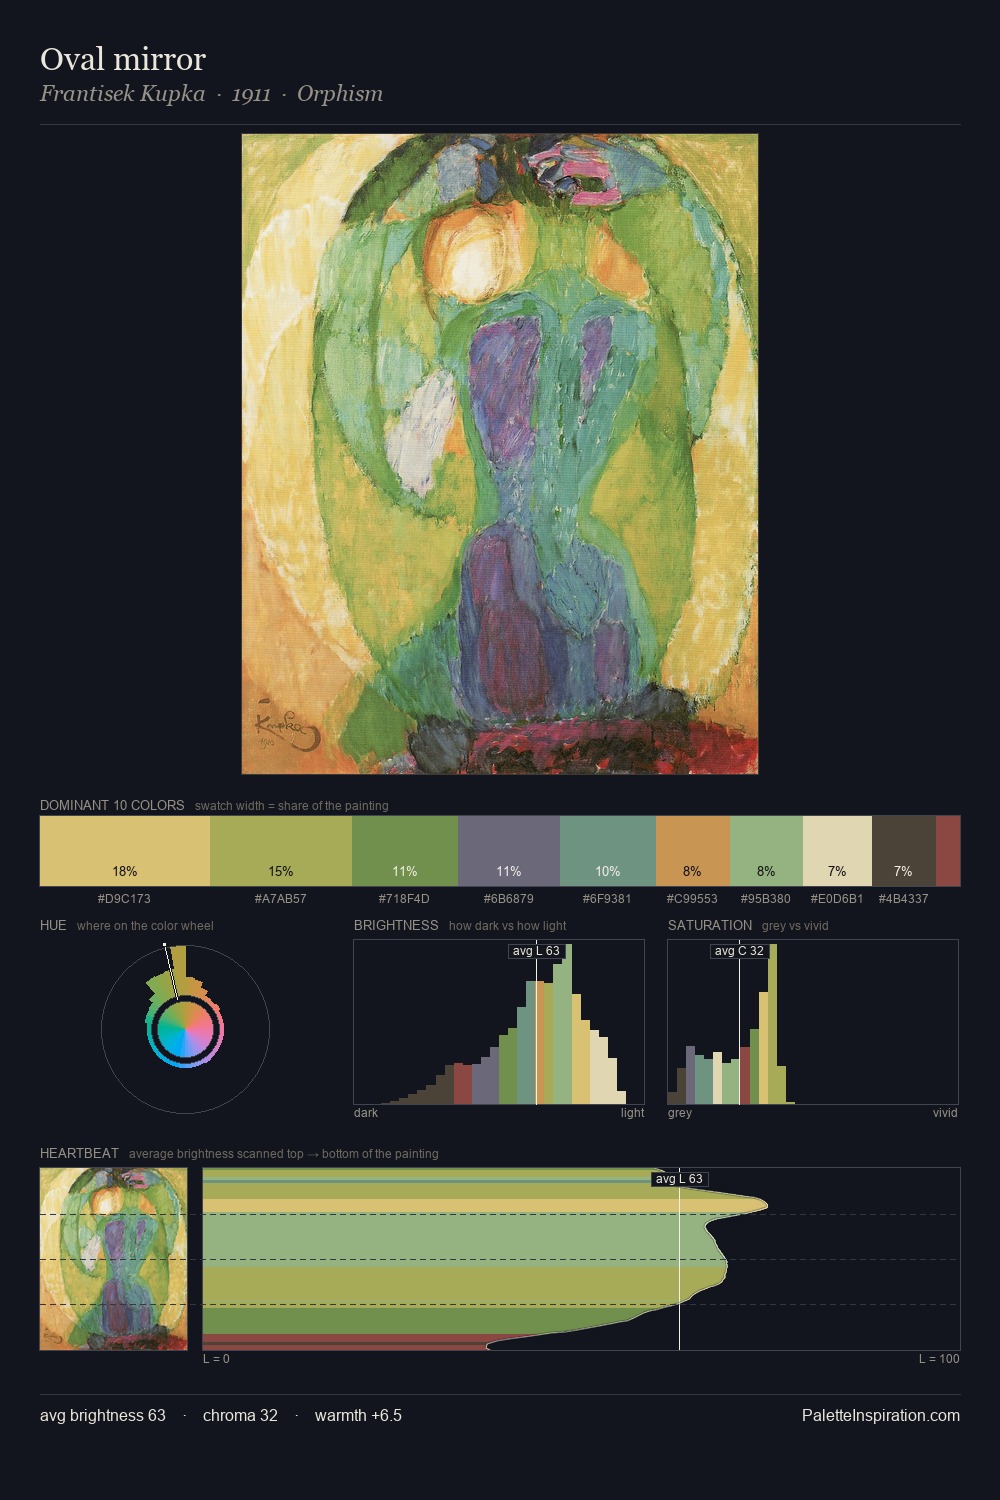Screen dimensions: 1000x1500
Task: Select the #4B4337 dark brown swatch
Action: coord(904,851)
